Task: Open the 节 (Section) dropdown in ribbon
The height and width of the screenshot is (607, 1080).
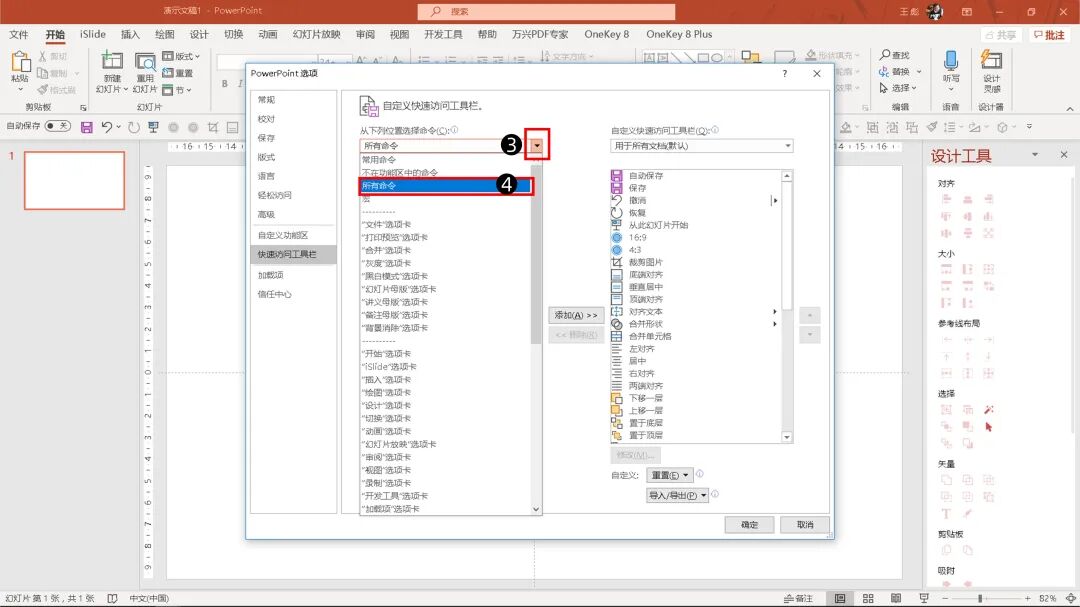Action: pos(177,90)
